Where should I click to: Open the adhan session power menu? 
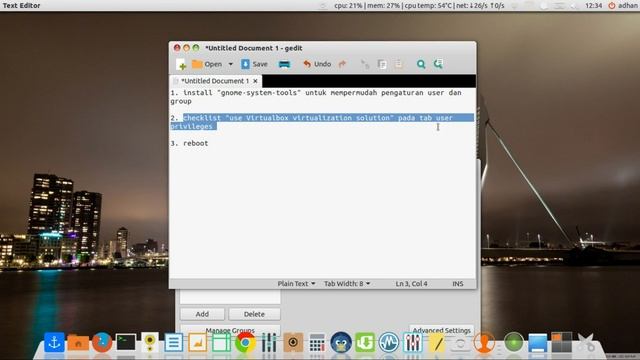point(623,6)
